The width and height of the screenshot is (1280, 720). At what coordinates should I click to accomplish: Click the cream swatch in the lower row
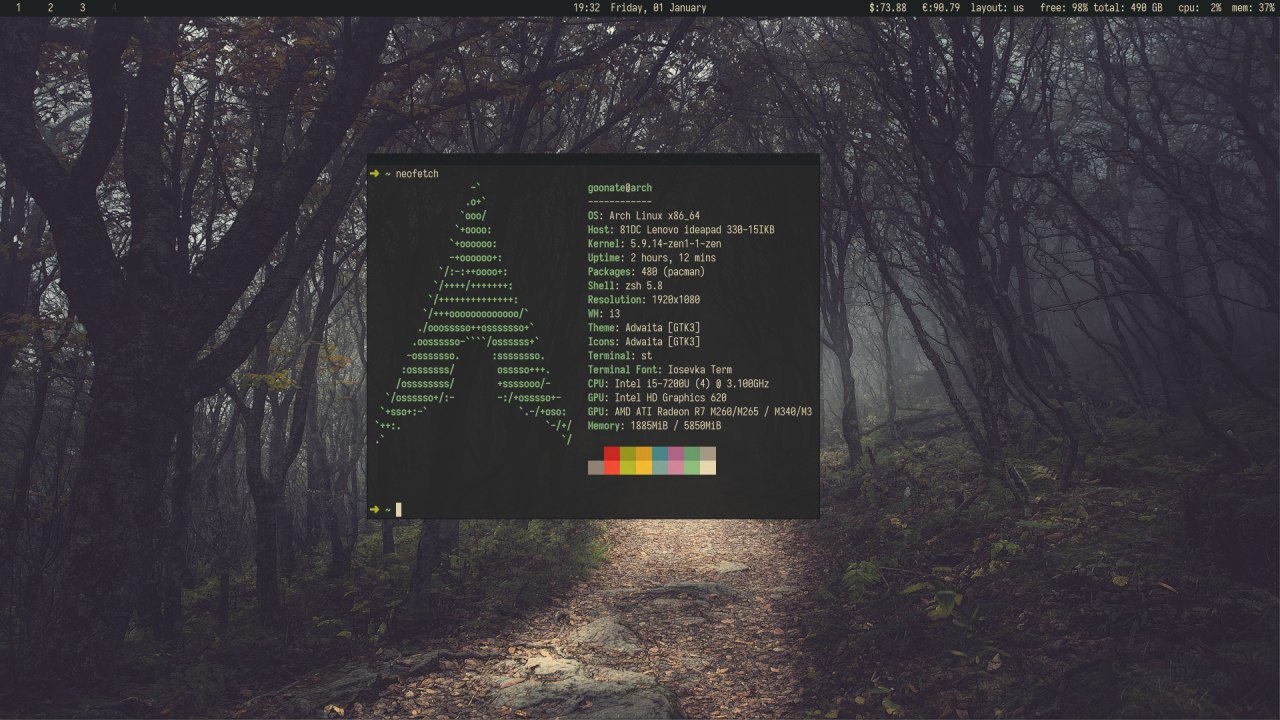(x=708, y=467)
